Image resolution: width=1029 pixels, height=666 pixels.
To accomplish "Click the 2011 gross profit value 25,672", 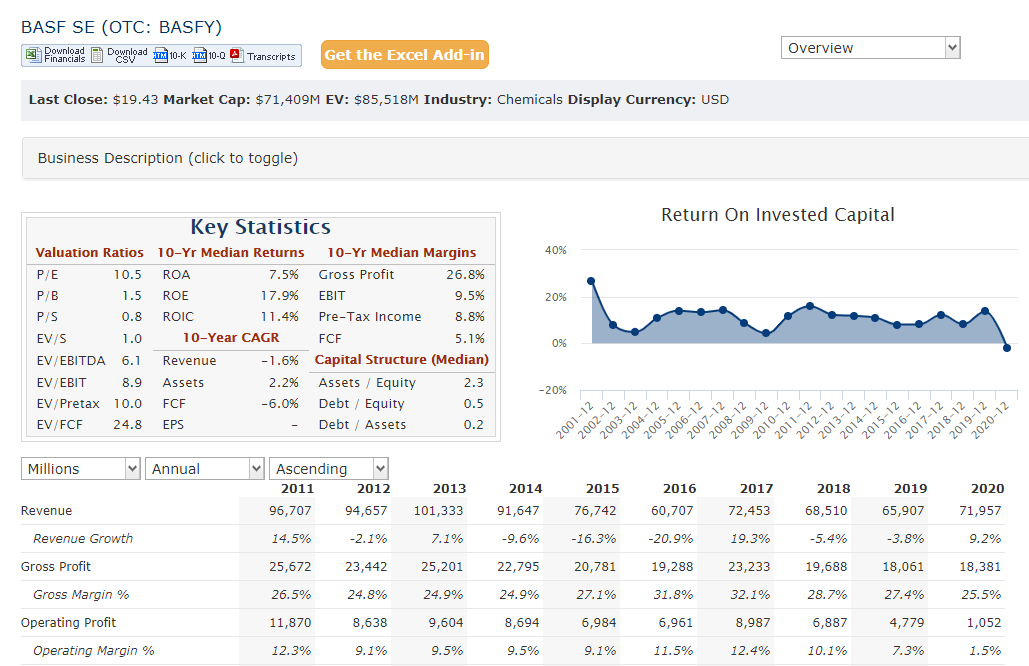I will [x=290, y=566].
